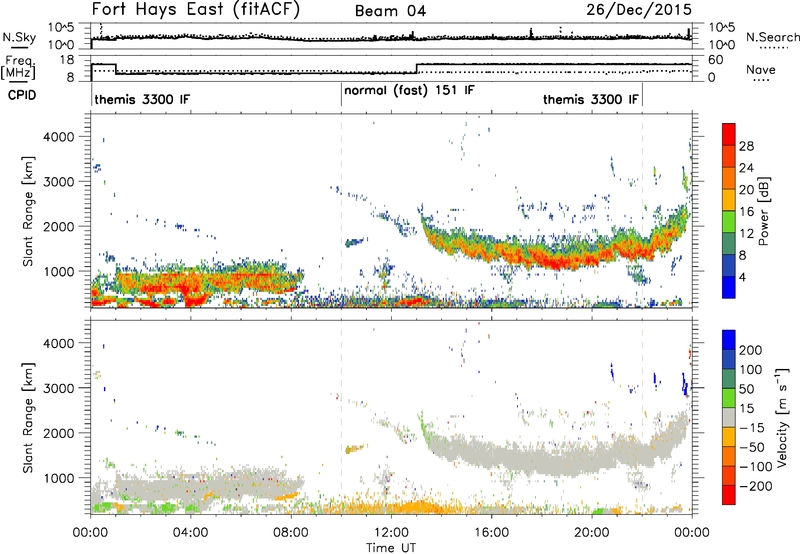Click the '-200' tick on the velocity colorbar
The height and width of the screenshot is (554, 800).
click(x=755, y=486)
